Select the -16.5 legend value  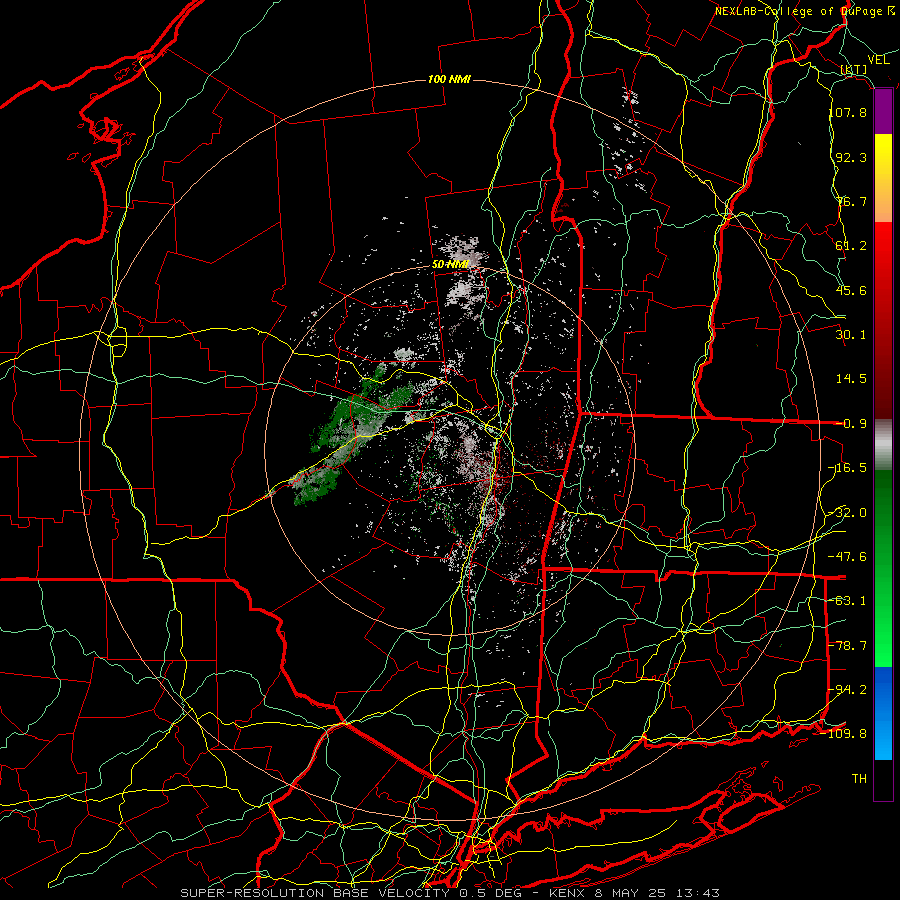point(847,468)
